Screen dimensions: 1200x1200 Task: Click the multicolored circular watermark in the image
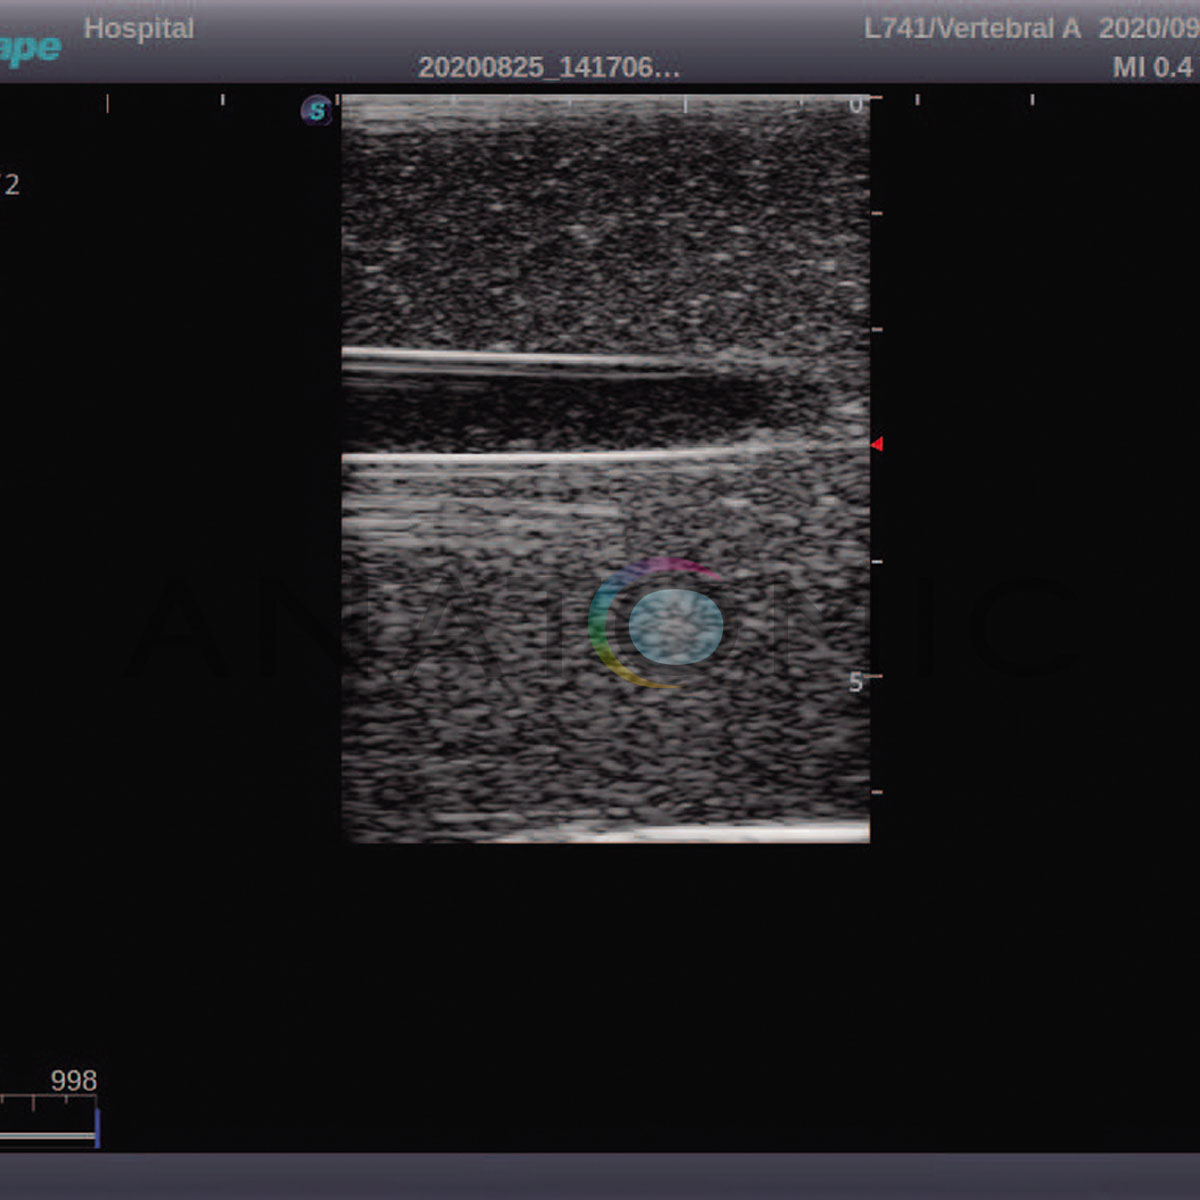657,624
